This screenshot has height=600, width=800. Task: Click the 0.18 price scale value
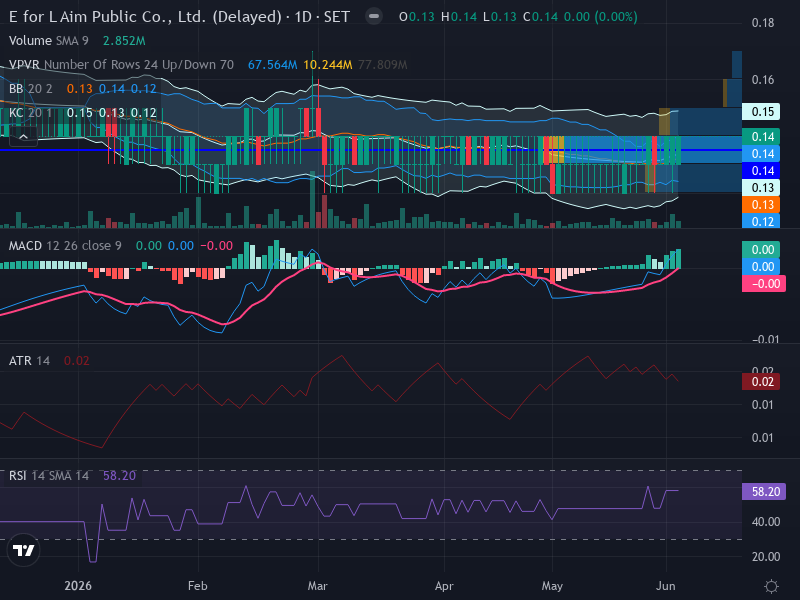763,23
